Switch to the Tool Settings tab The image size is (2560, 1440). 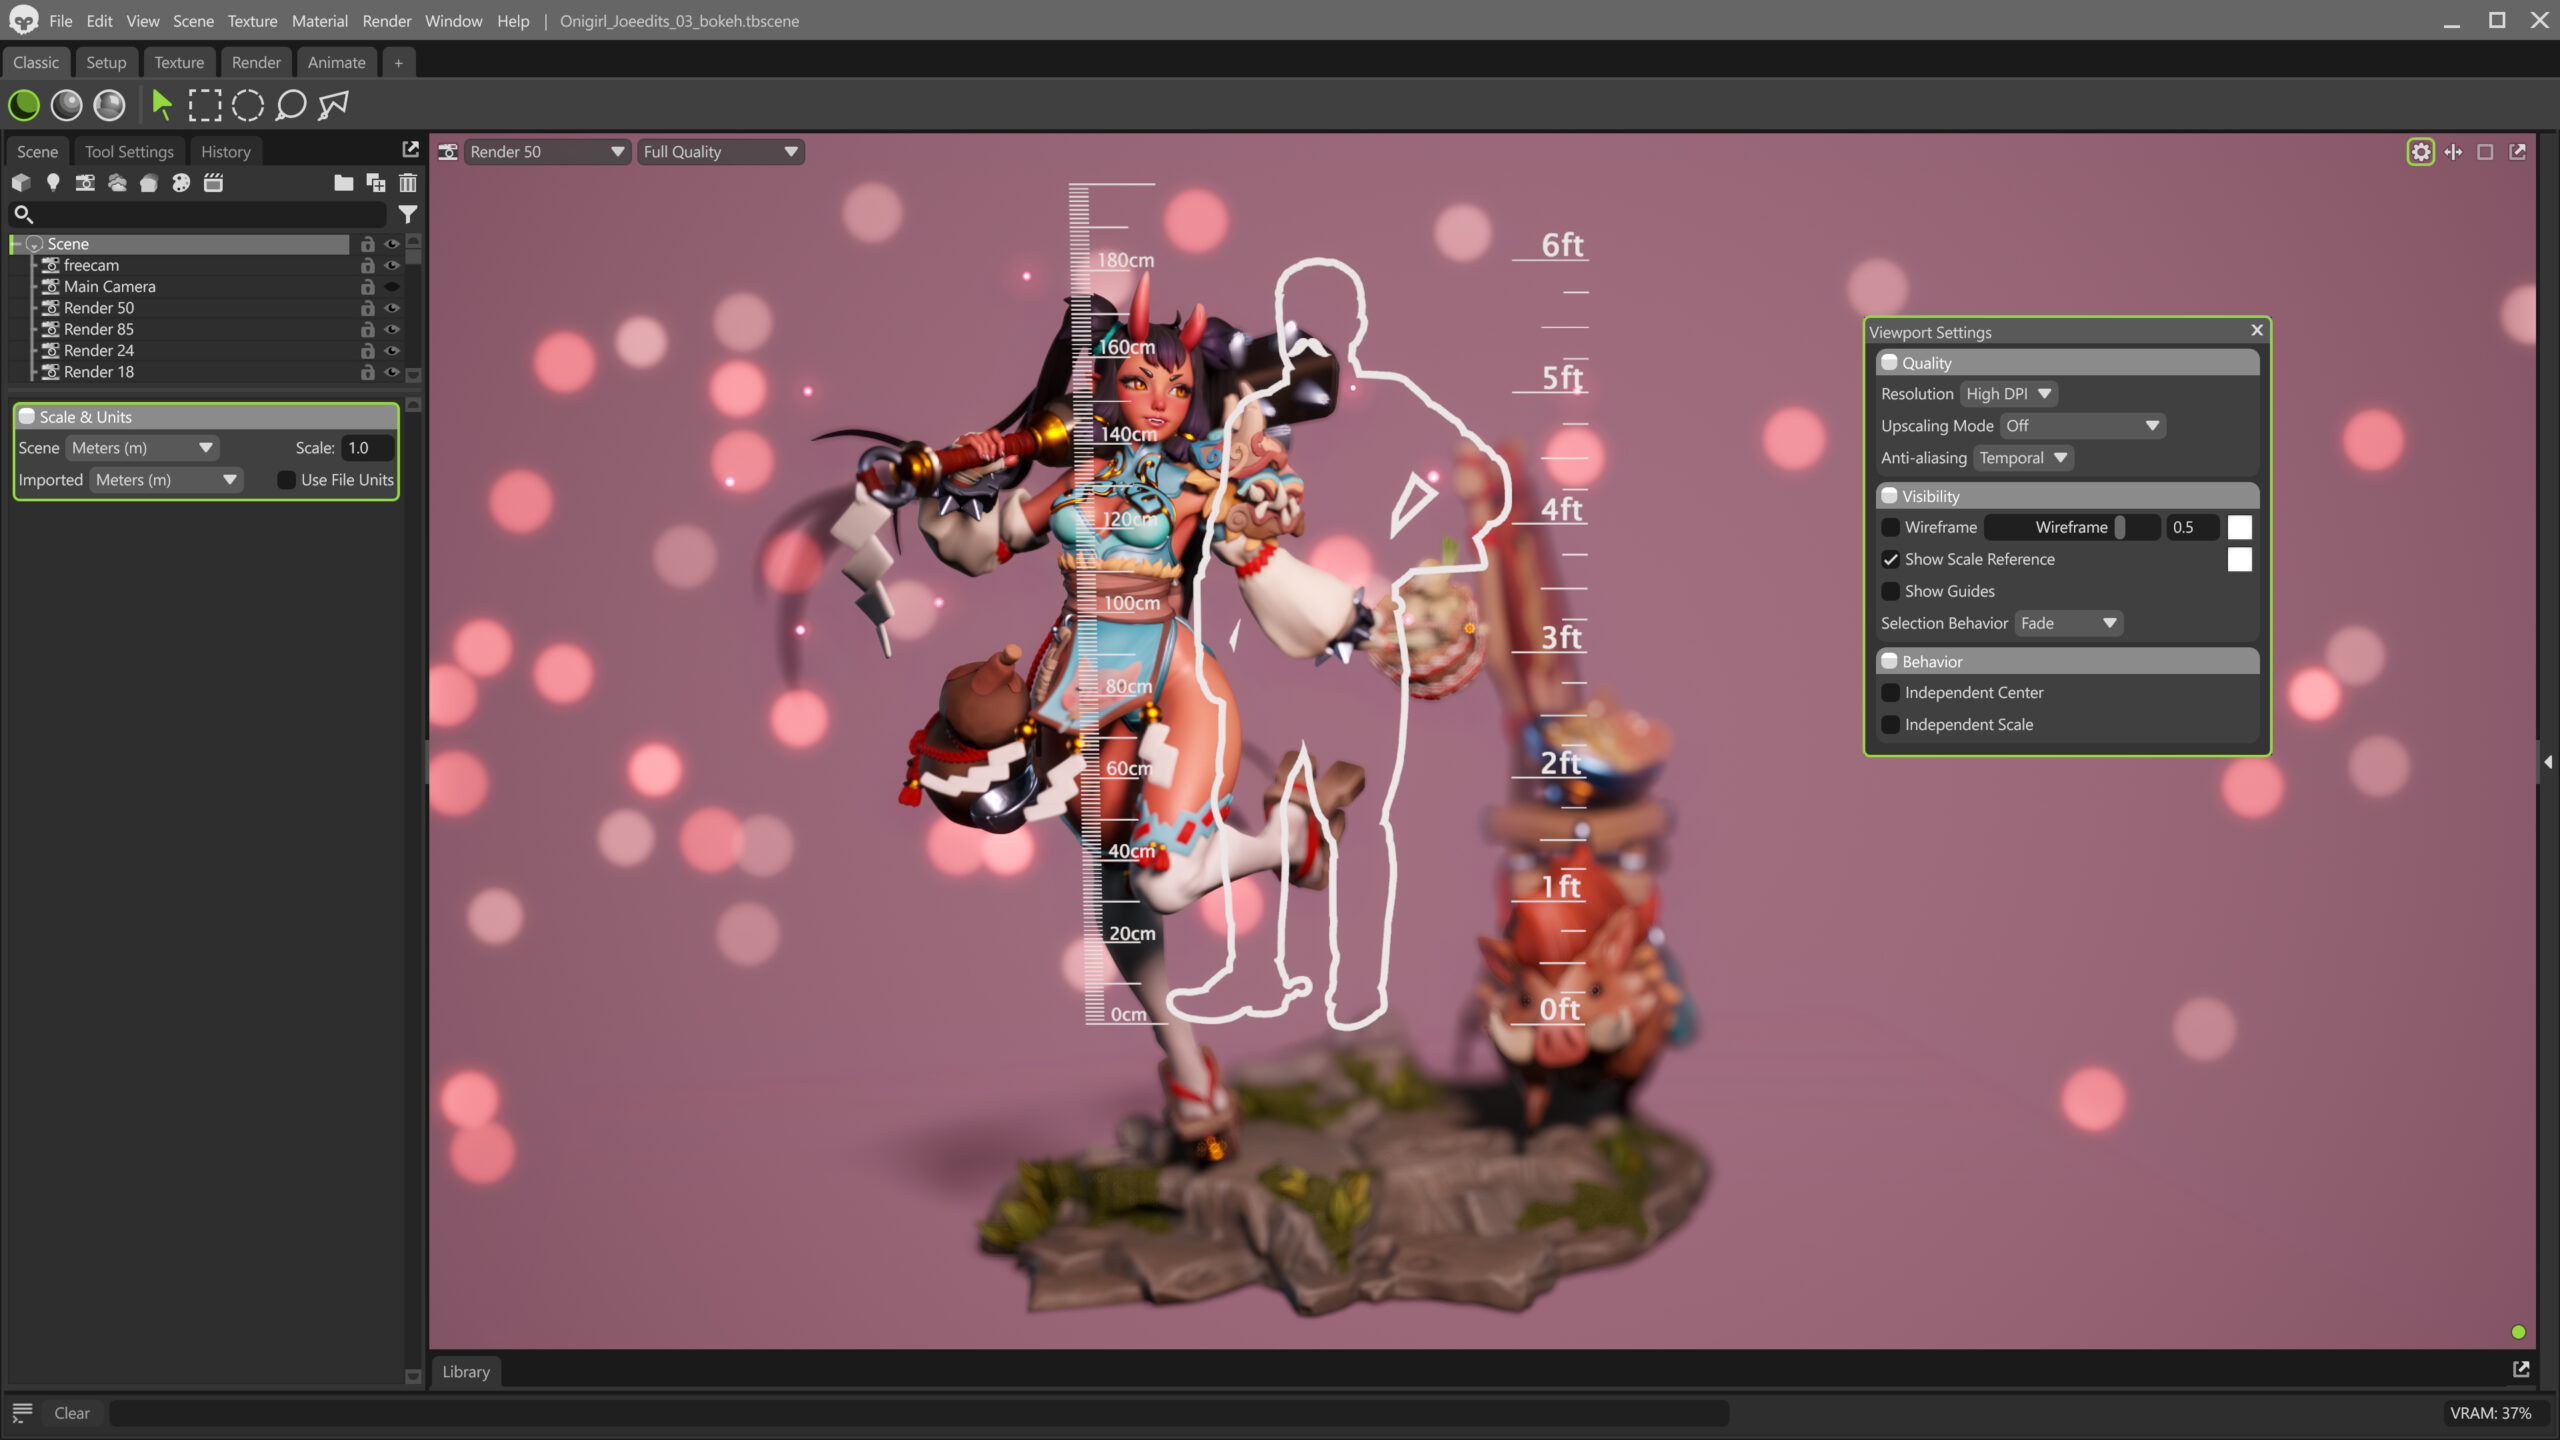pyautogui.click(x=129, y=152)
